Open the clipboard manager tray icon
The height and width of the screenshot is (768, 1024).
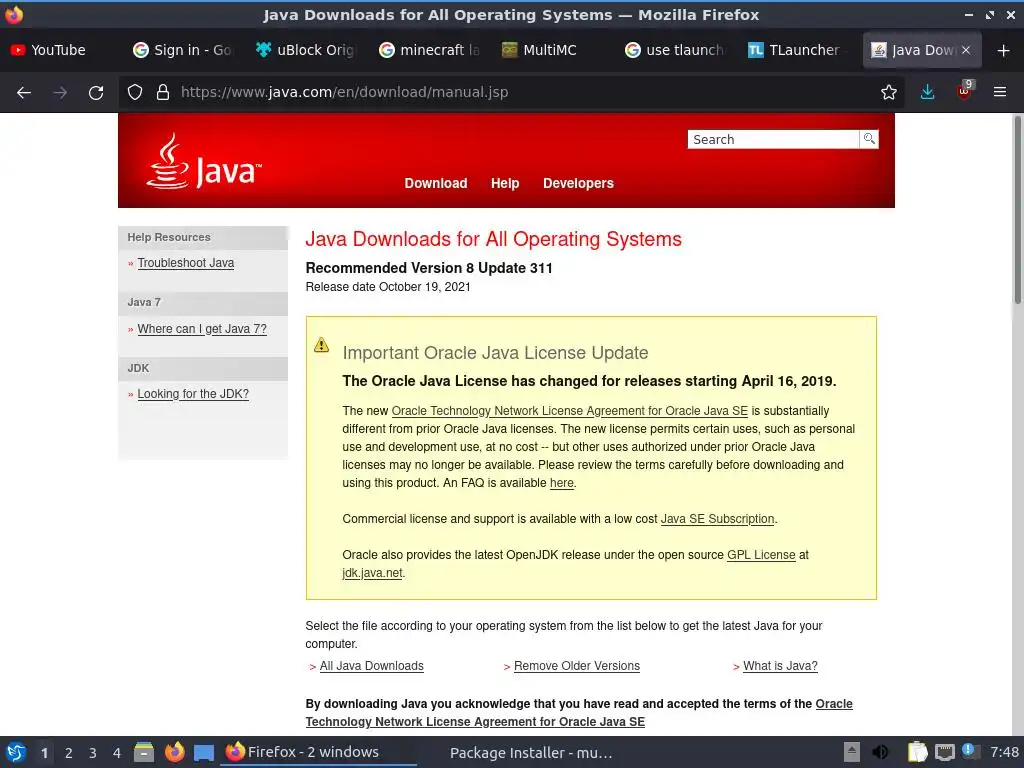point(917,752)
